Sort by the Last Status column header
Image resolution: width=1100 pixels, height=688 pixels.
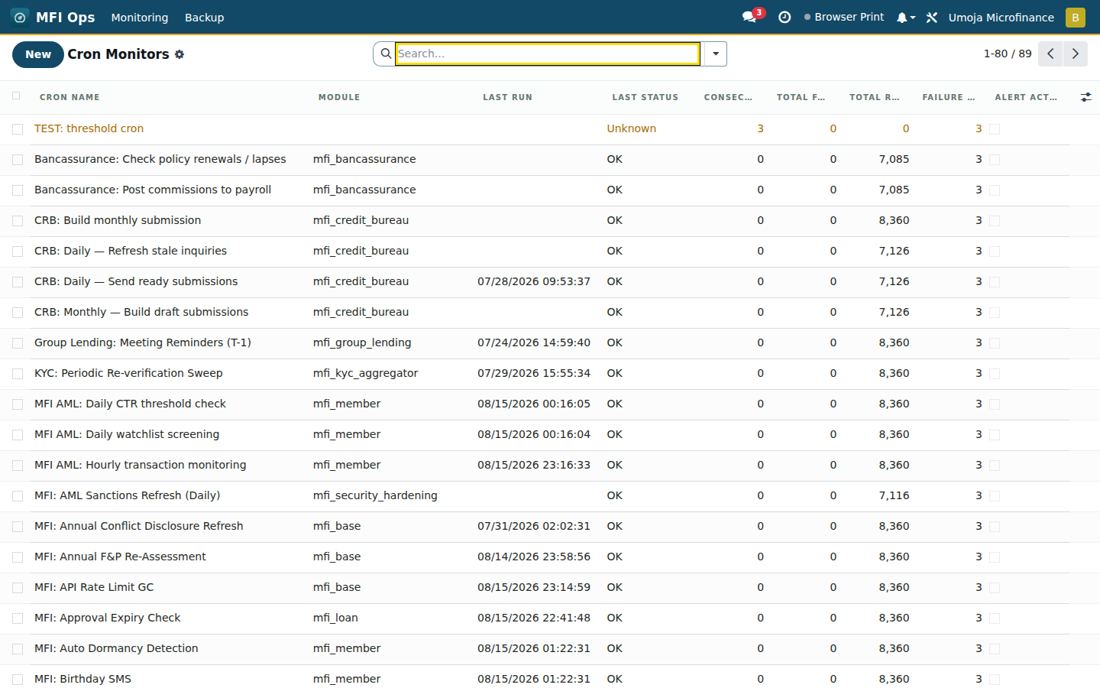point(645,97)
